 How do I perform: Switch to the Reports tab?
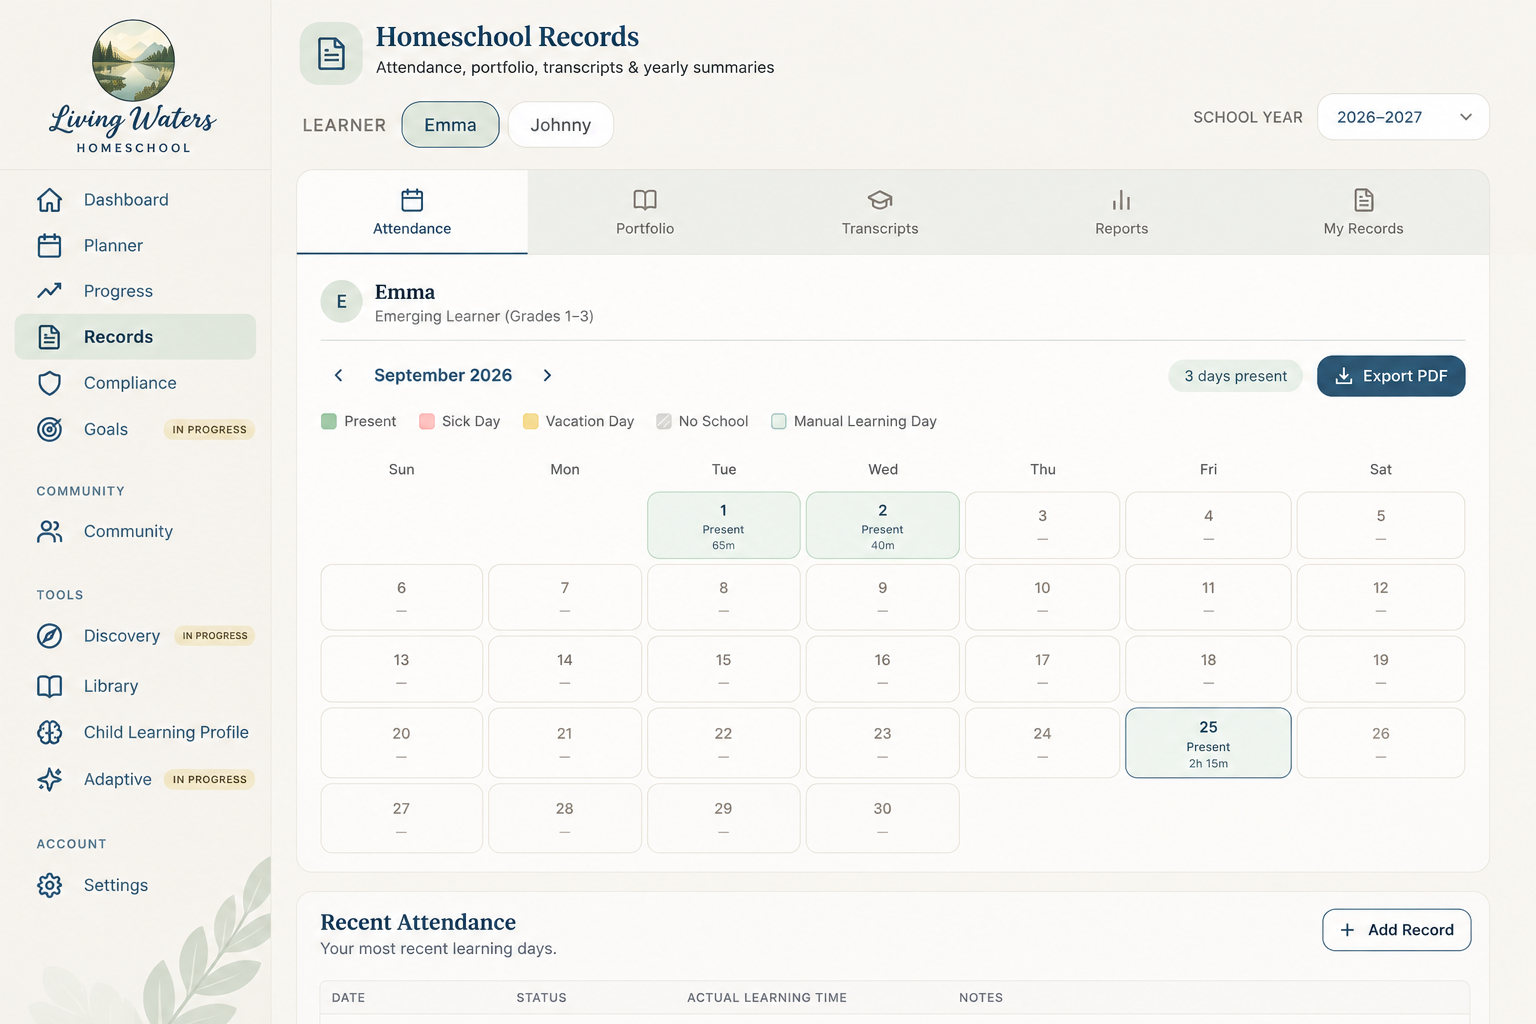point(1121,212)
